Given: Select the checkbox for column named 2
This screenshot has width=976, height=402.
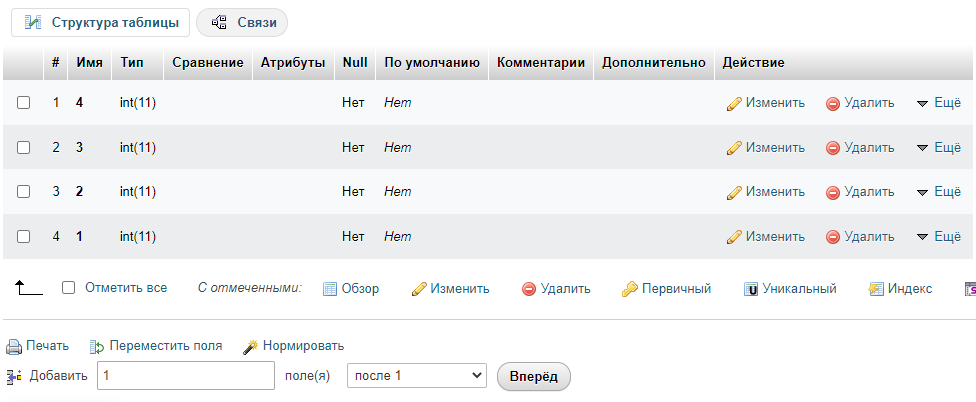Looking at the screenshot, I should point(24,192).
